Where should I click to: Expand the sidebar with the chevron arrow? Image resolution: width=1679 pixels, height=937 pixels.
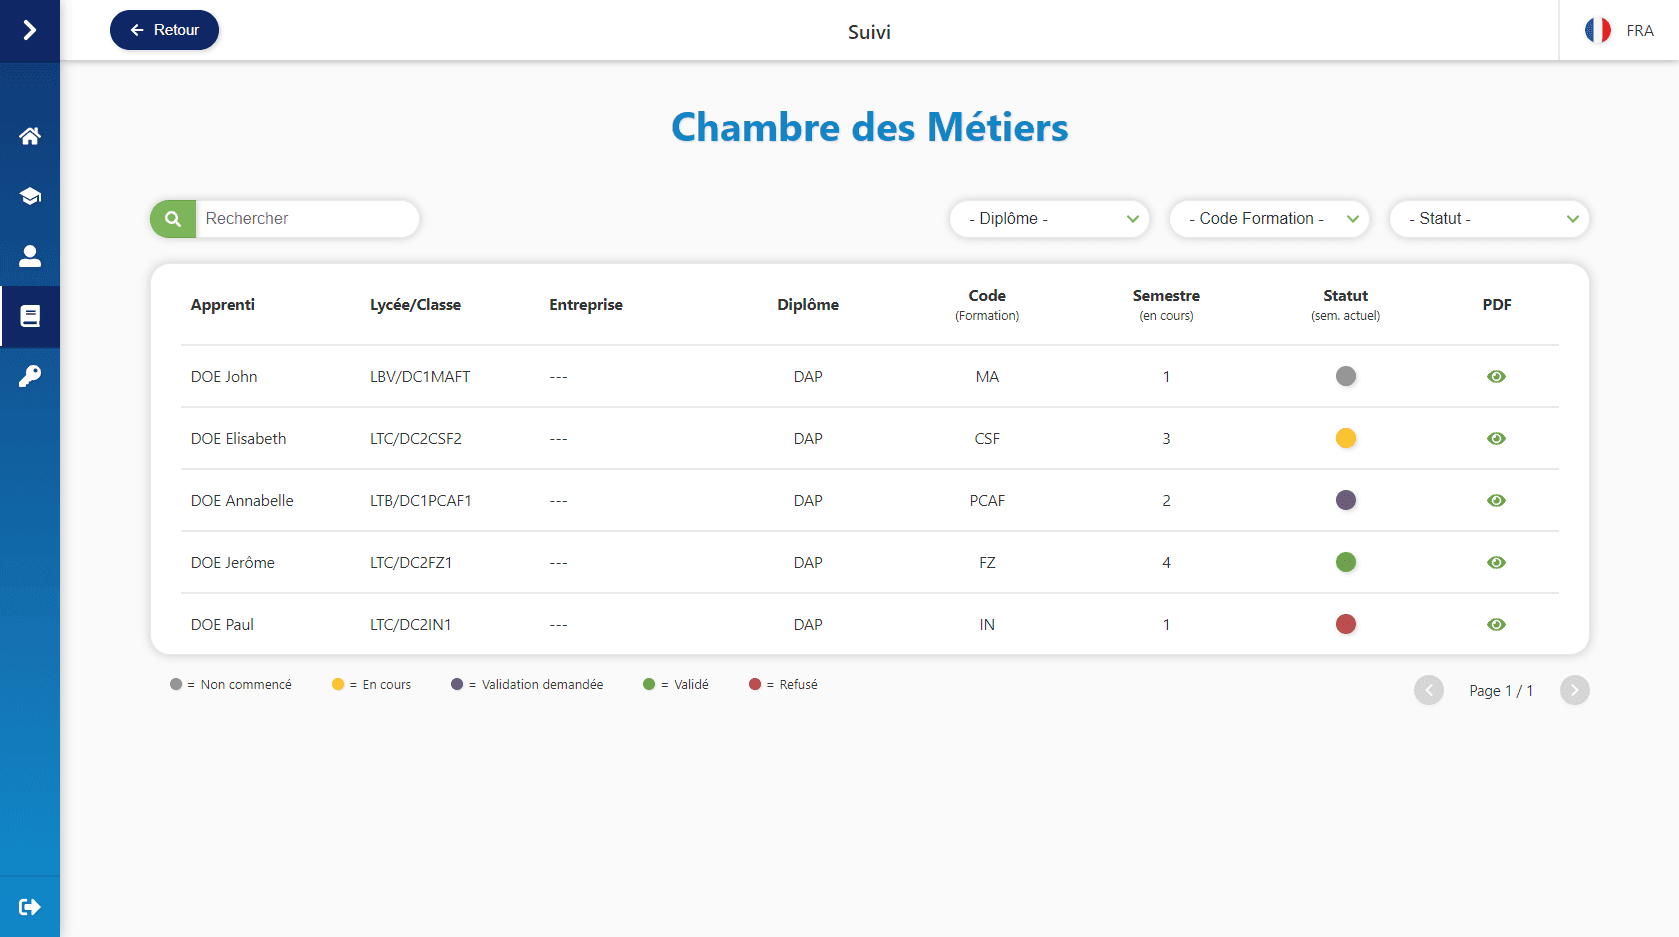point(30,31)
